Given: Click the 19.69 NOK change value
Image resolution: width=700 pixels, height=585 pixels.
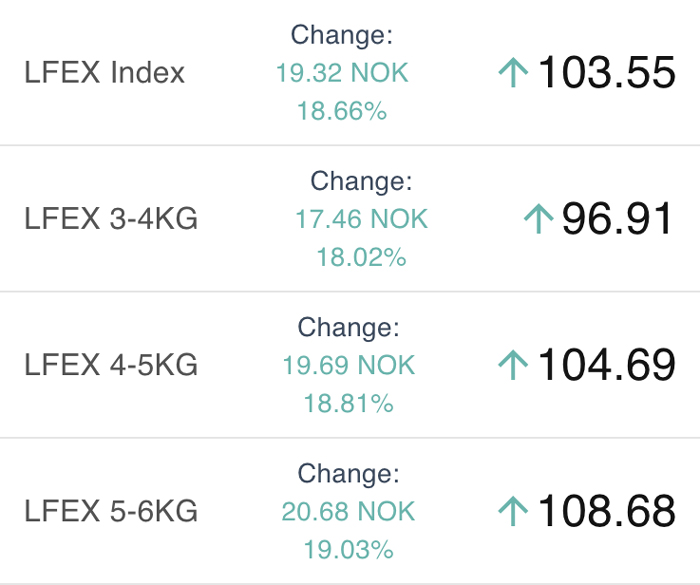Looking at the screenshot, I should (349, 365).
